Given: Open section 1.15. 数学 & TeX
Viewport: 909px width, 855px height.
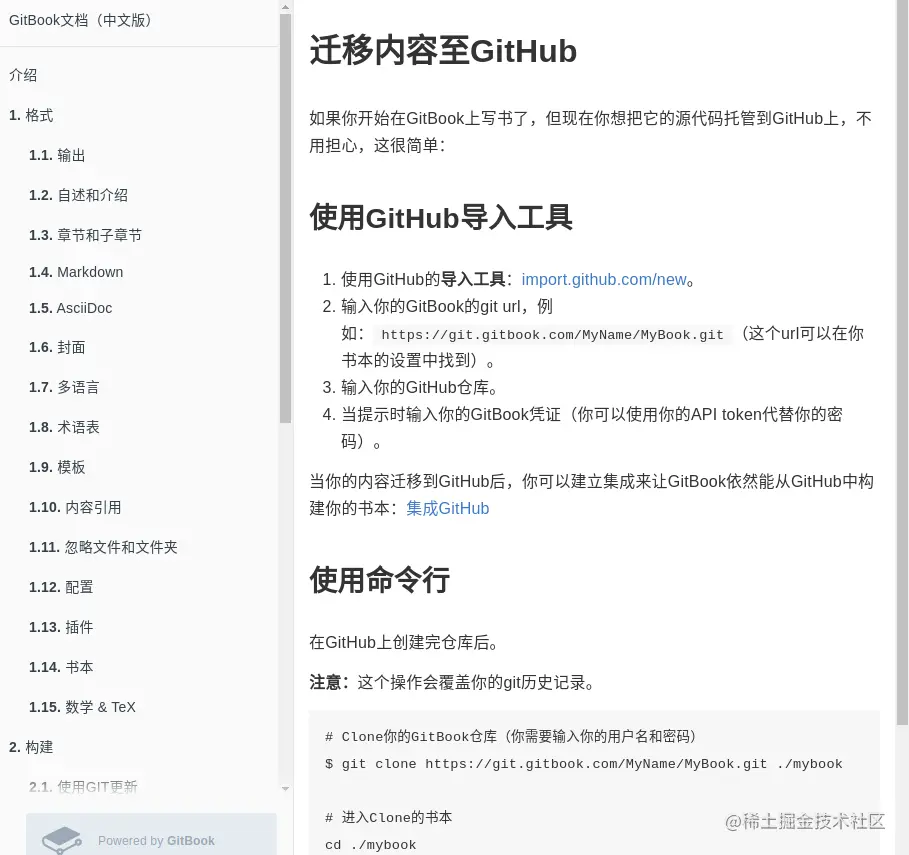Looking at the screenshot, I should tap(82, 707).
